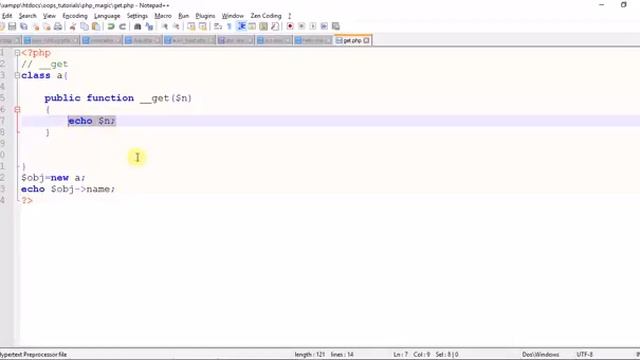The width and height of the screenshot is (640, 360).
Task: Toggle Show All Characters pilcrow icon
Action: tap(229, 27)
